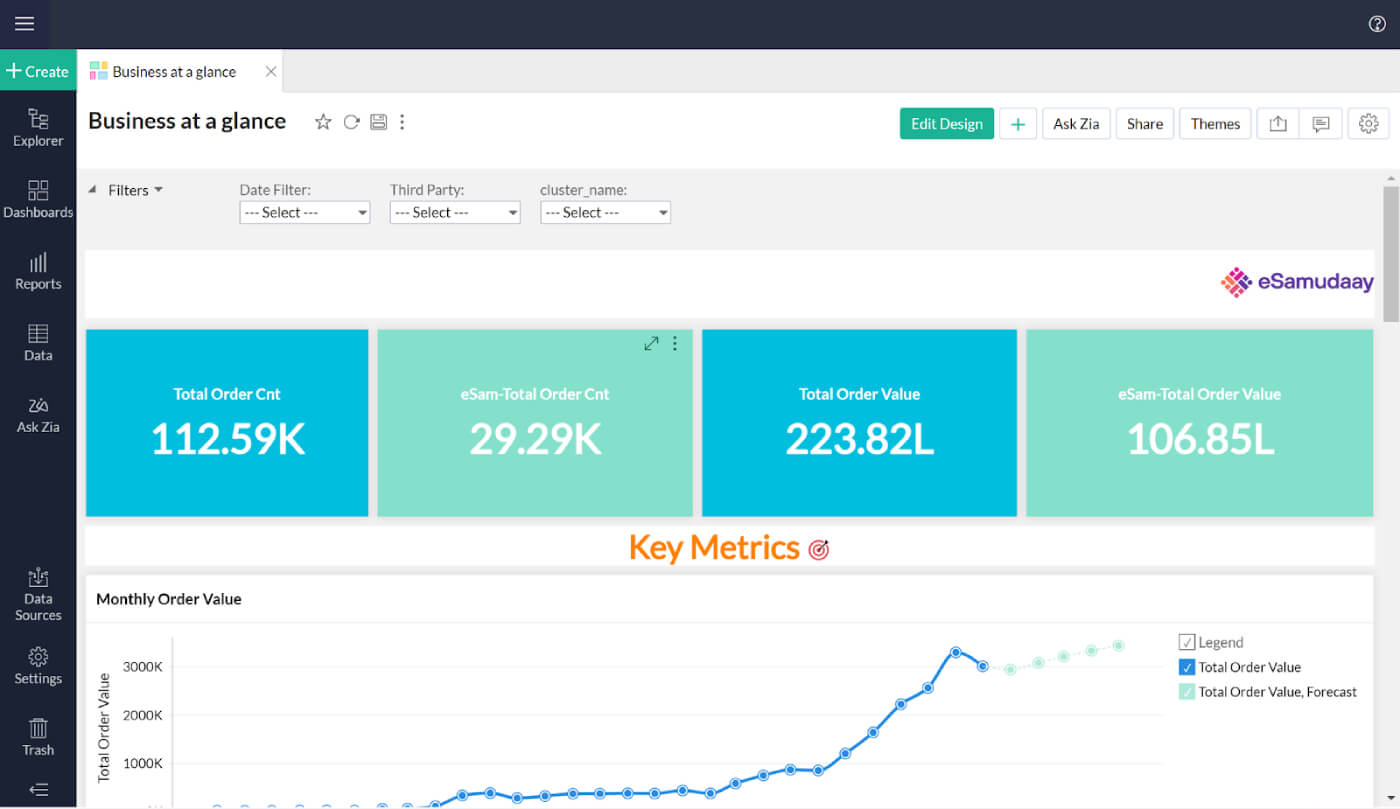The height and width of the screenshot is (809, 1400).
Task: Collapse the Filters section
Action: [92, 189]
